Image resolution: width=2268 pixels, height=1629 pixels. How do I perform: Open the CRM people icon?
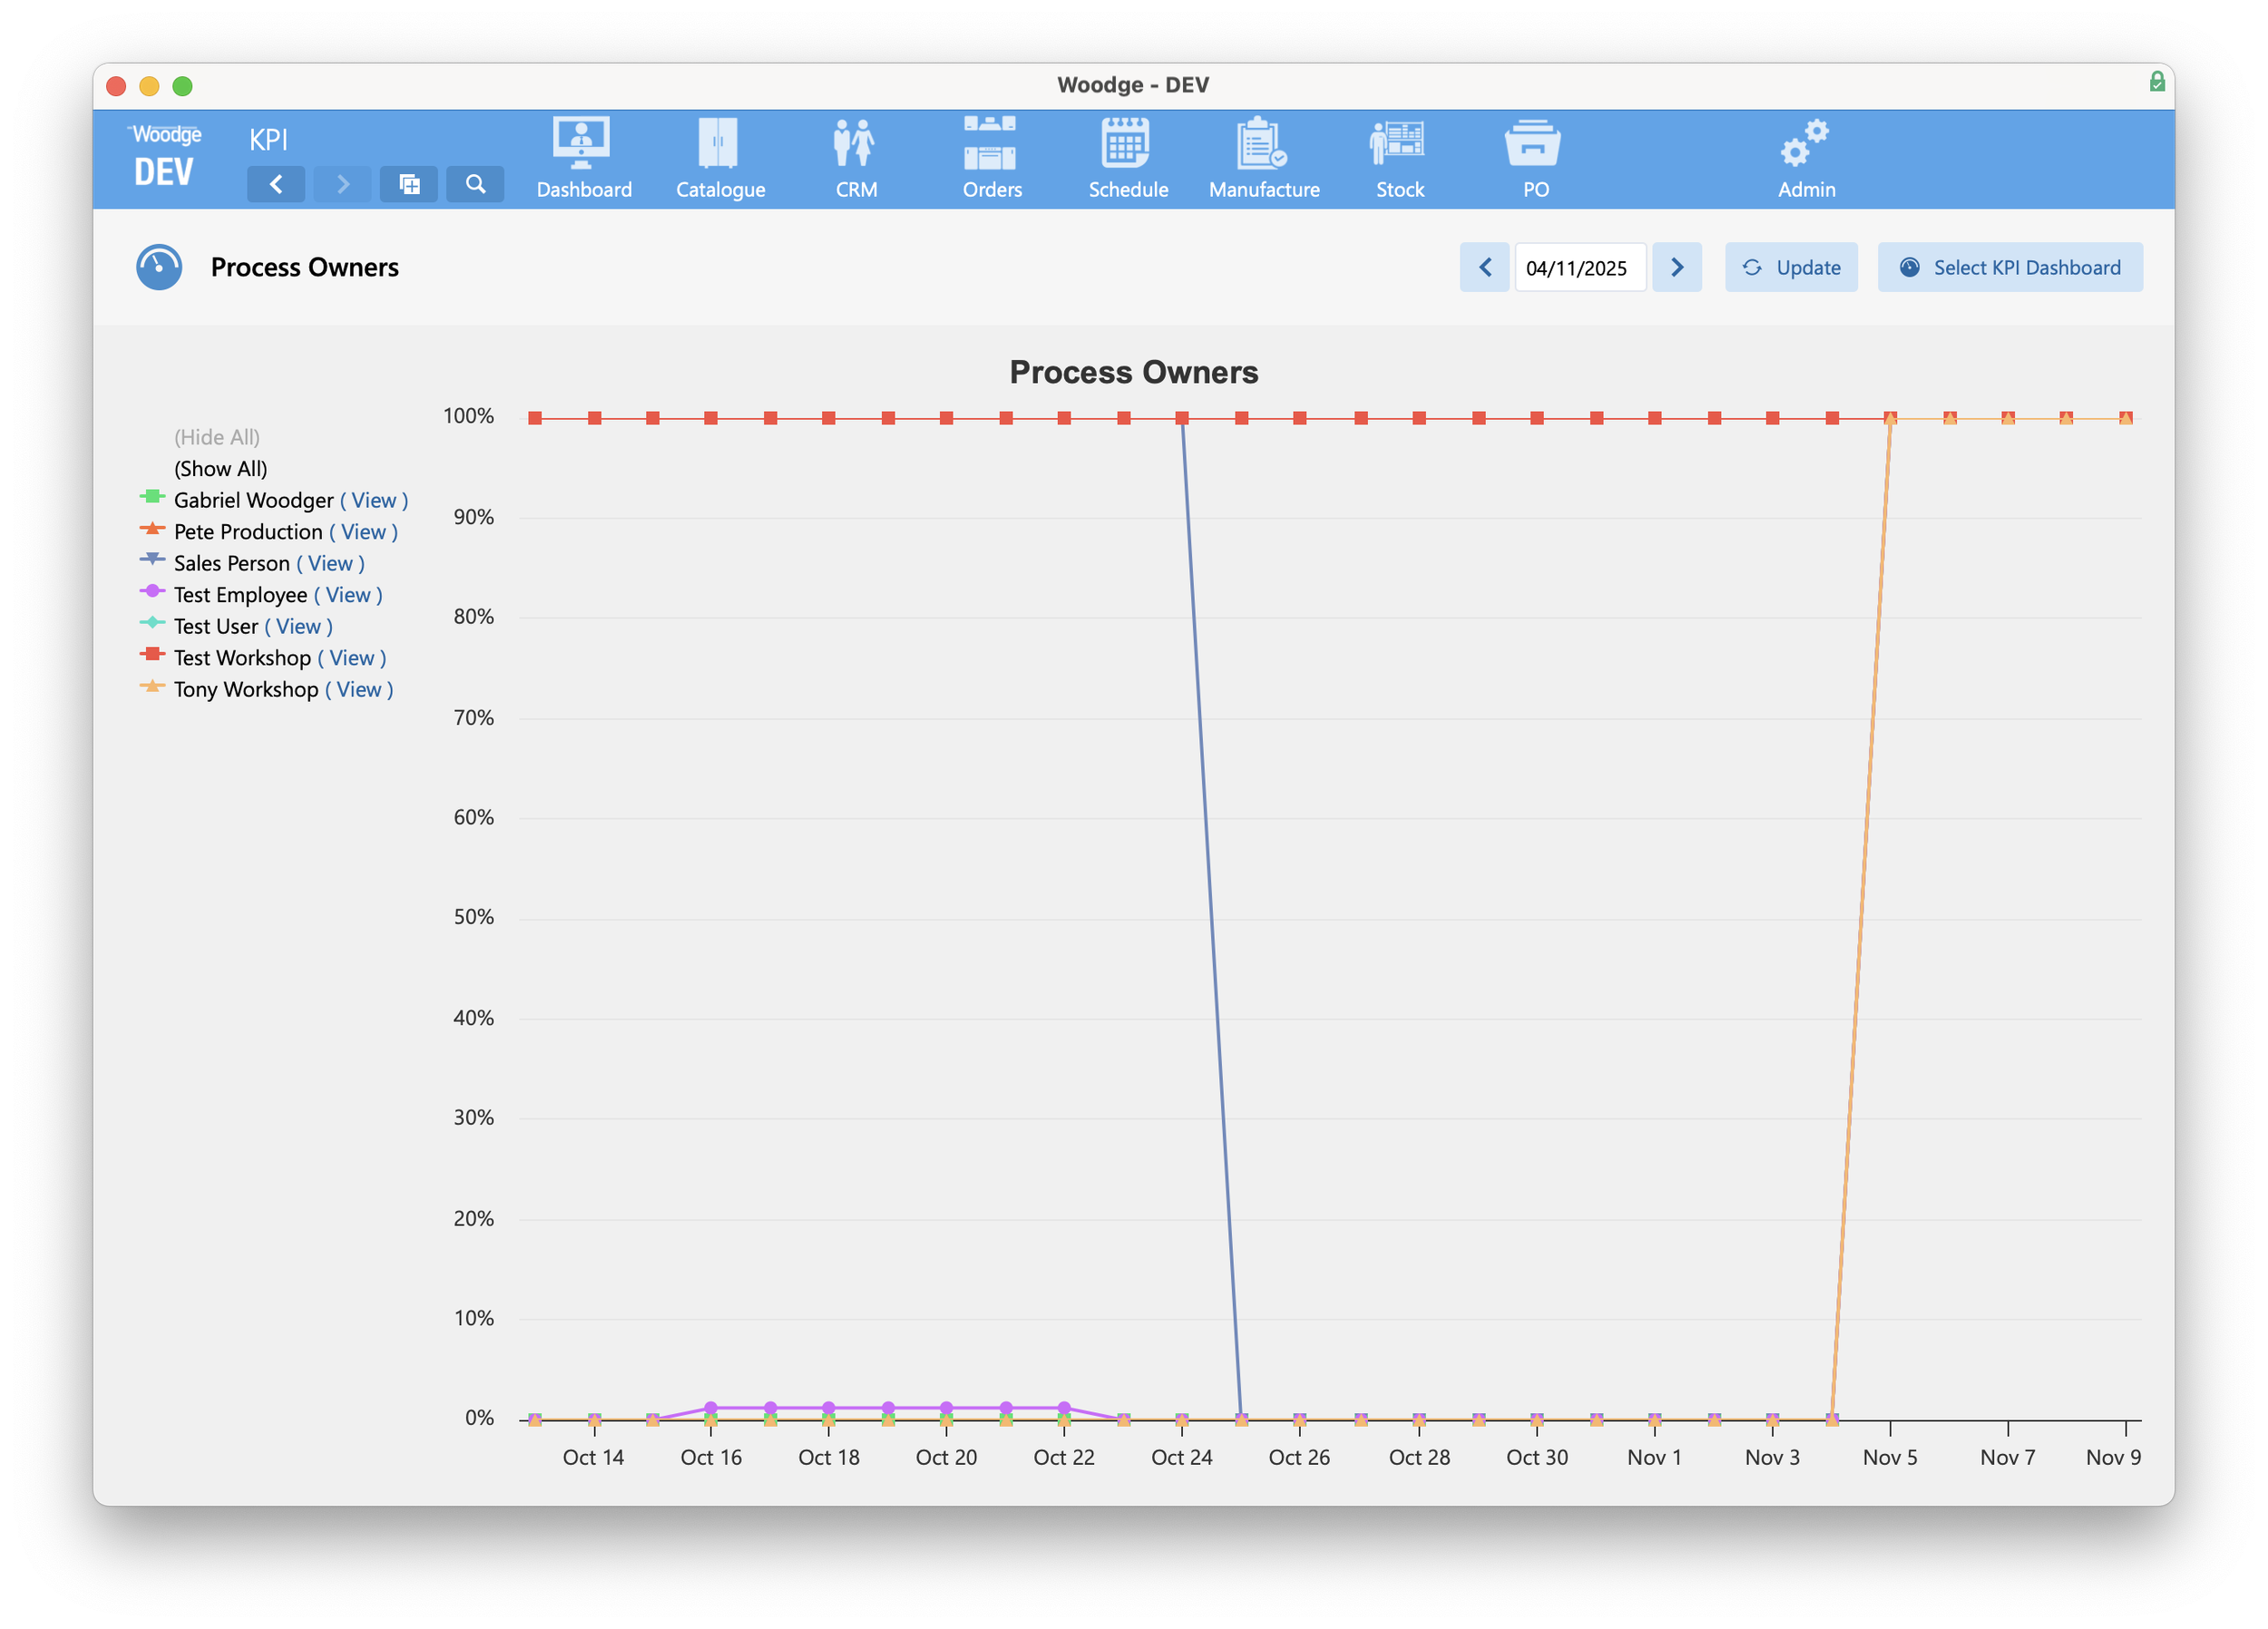coord(855,143)
